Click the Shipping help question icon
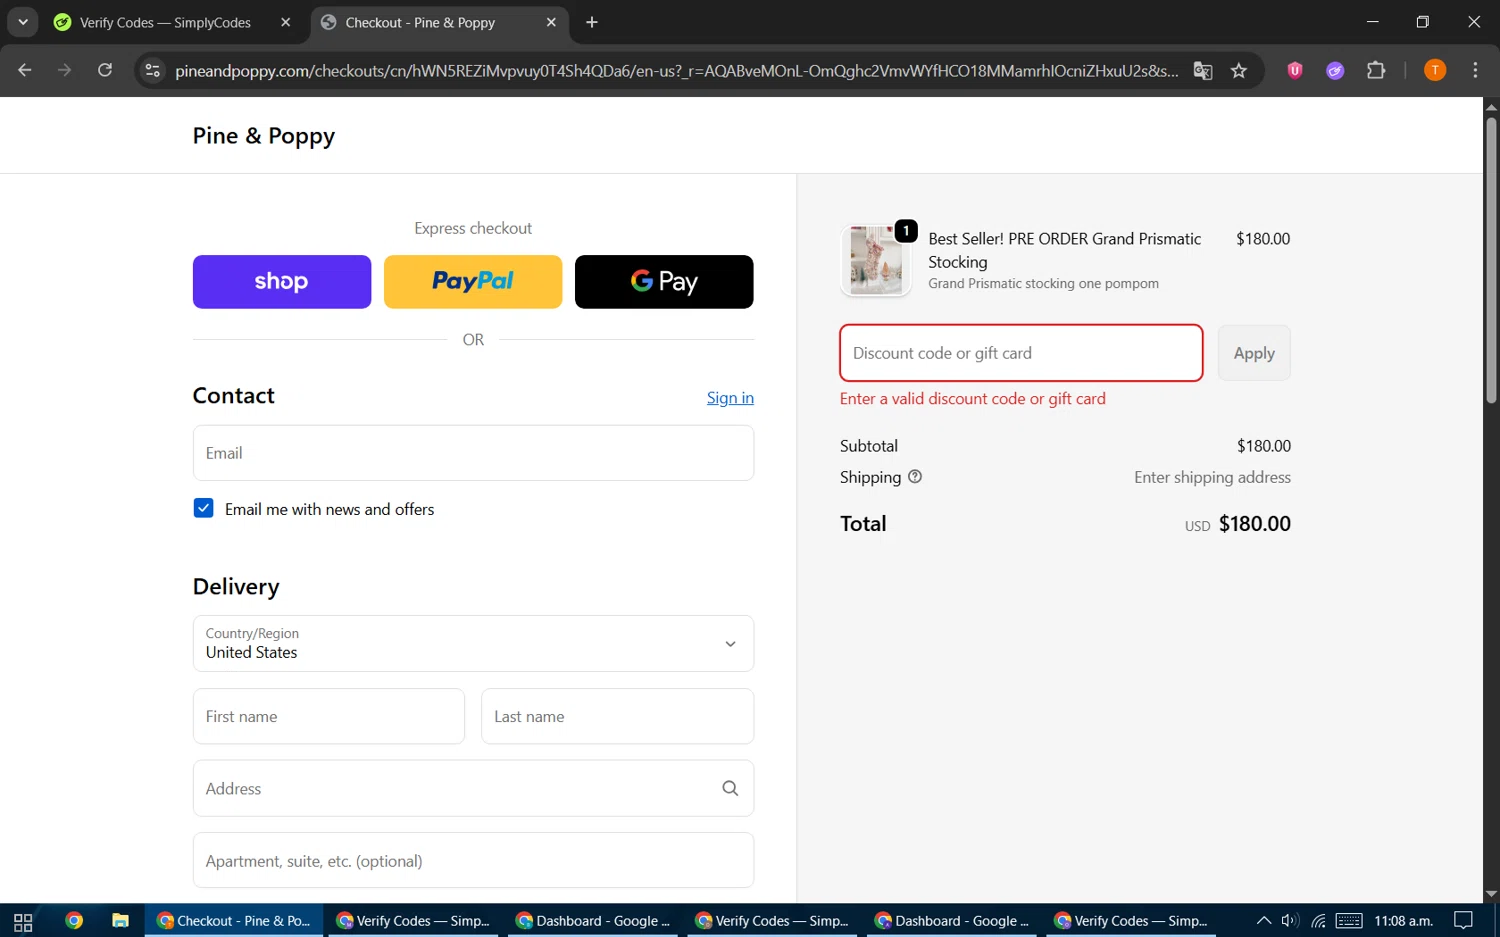This screenshot has height=937, width=1500. tap(915, 477)
